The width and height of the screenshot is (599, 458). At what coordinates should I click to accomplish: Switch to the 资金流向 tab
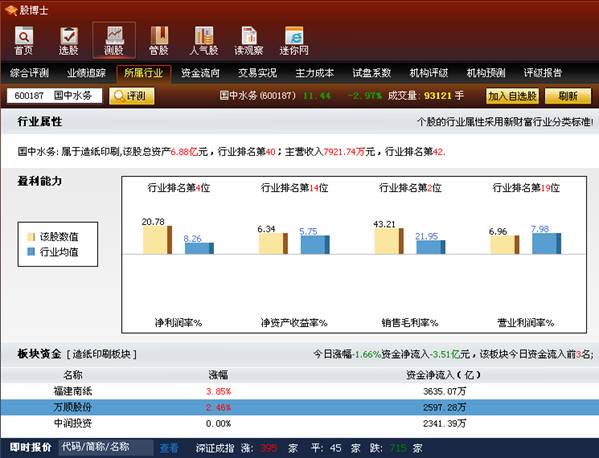(200, 73)
